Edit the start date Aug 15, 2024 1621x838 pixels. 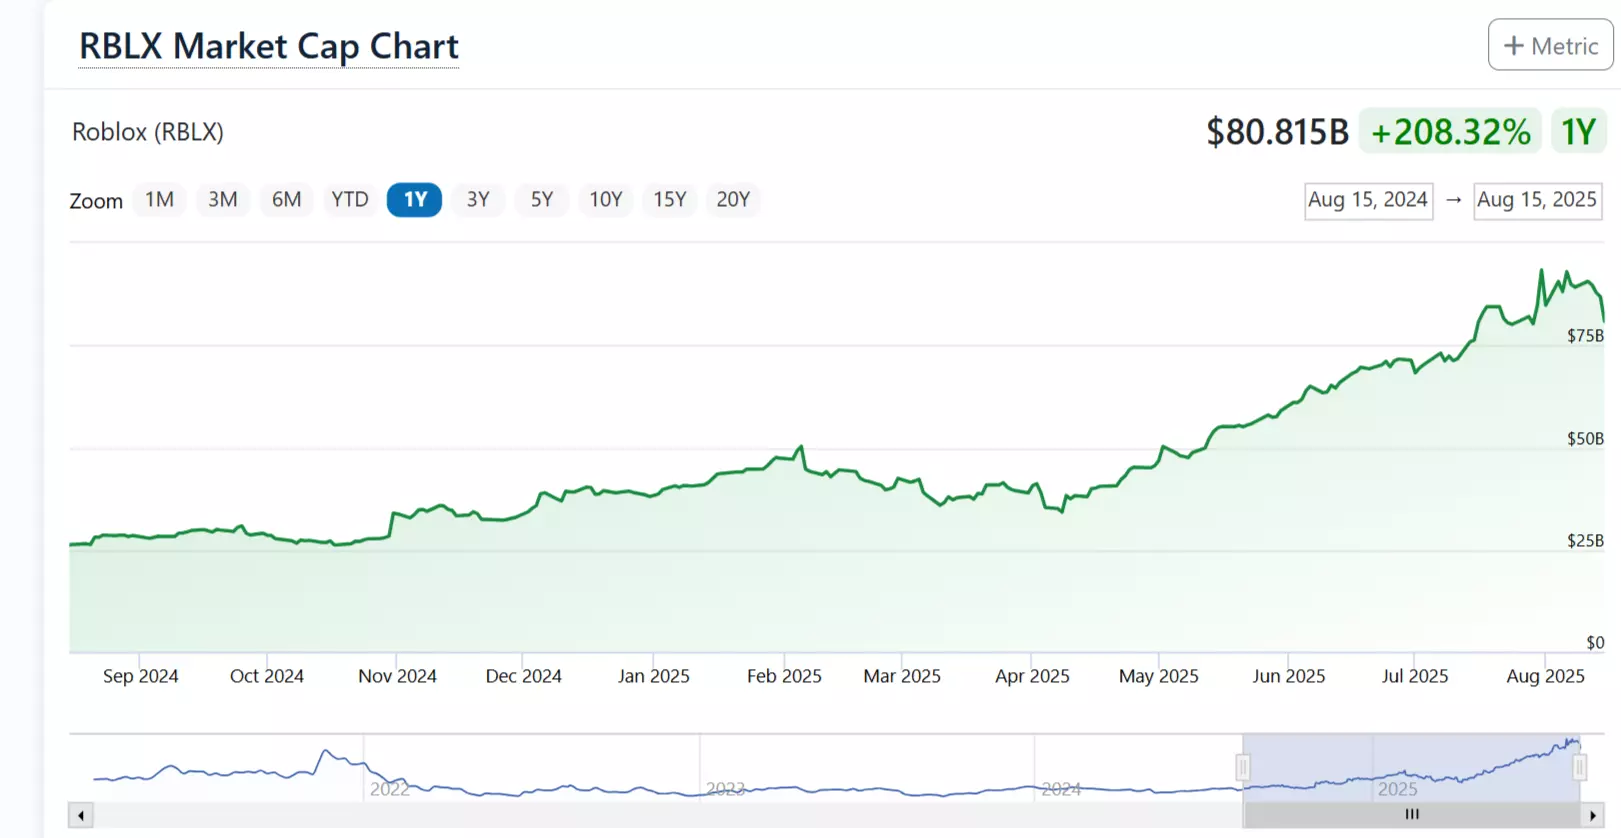[x=1368, y=200]
